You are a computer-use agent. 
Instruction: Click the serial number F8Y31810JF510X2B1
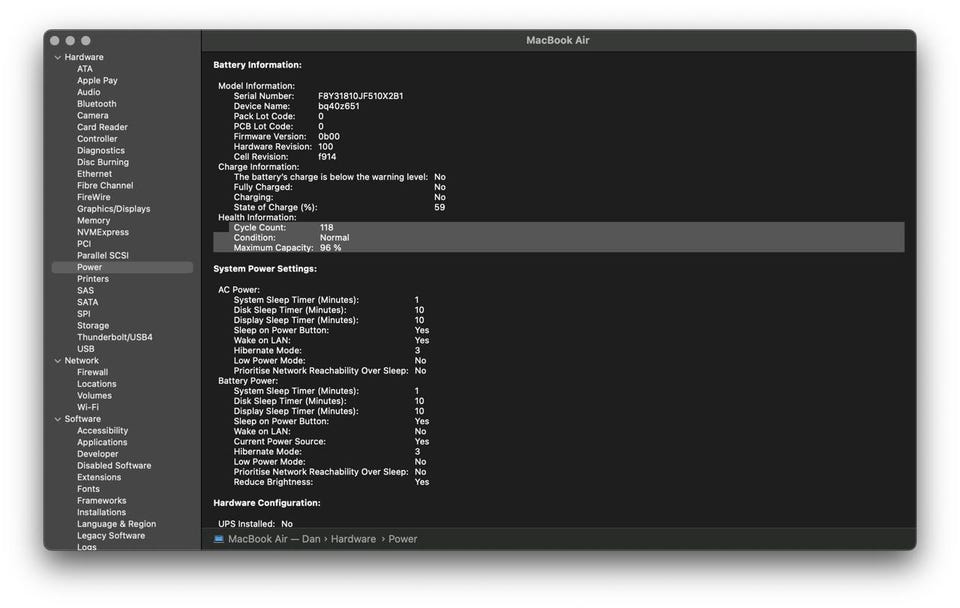coord(361,96)
